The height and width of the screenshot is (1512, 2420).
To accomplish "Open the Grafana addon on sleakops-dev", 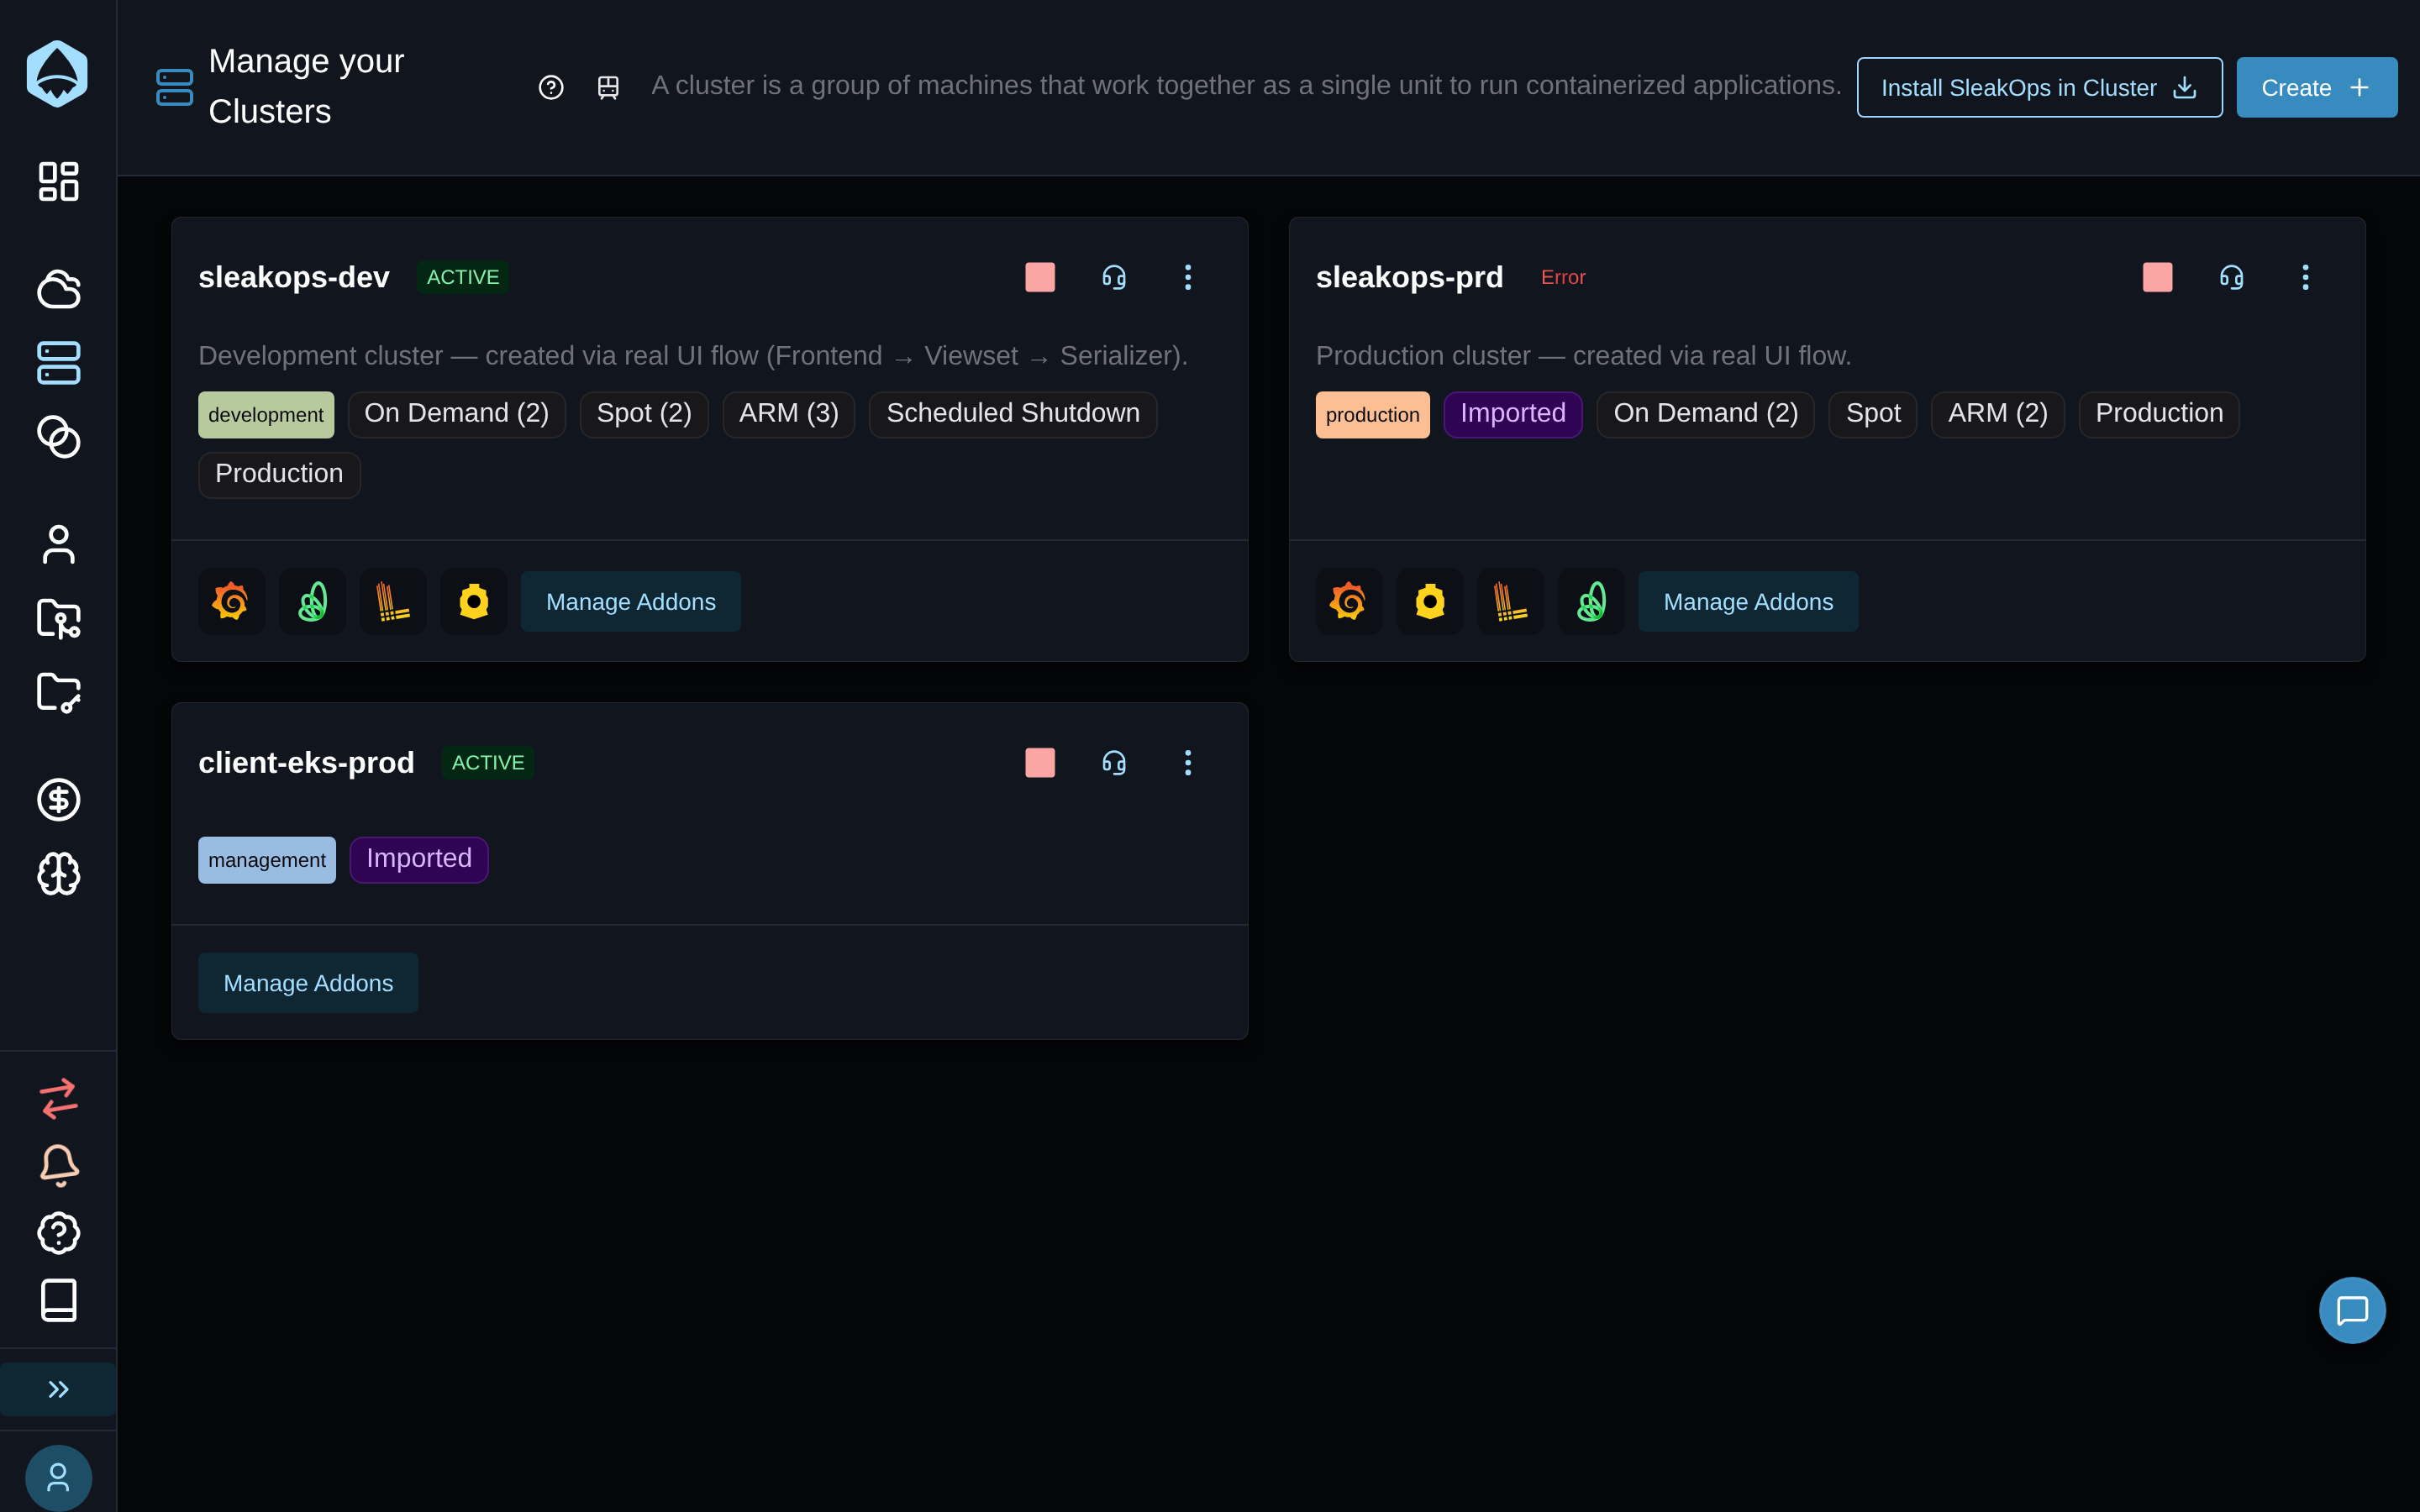I will pos(232,602).
